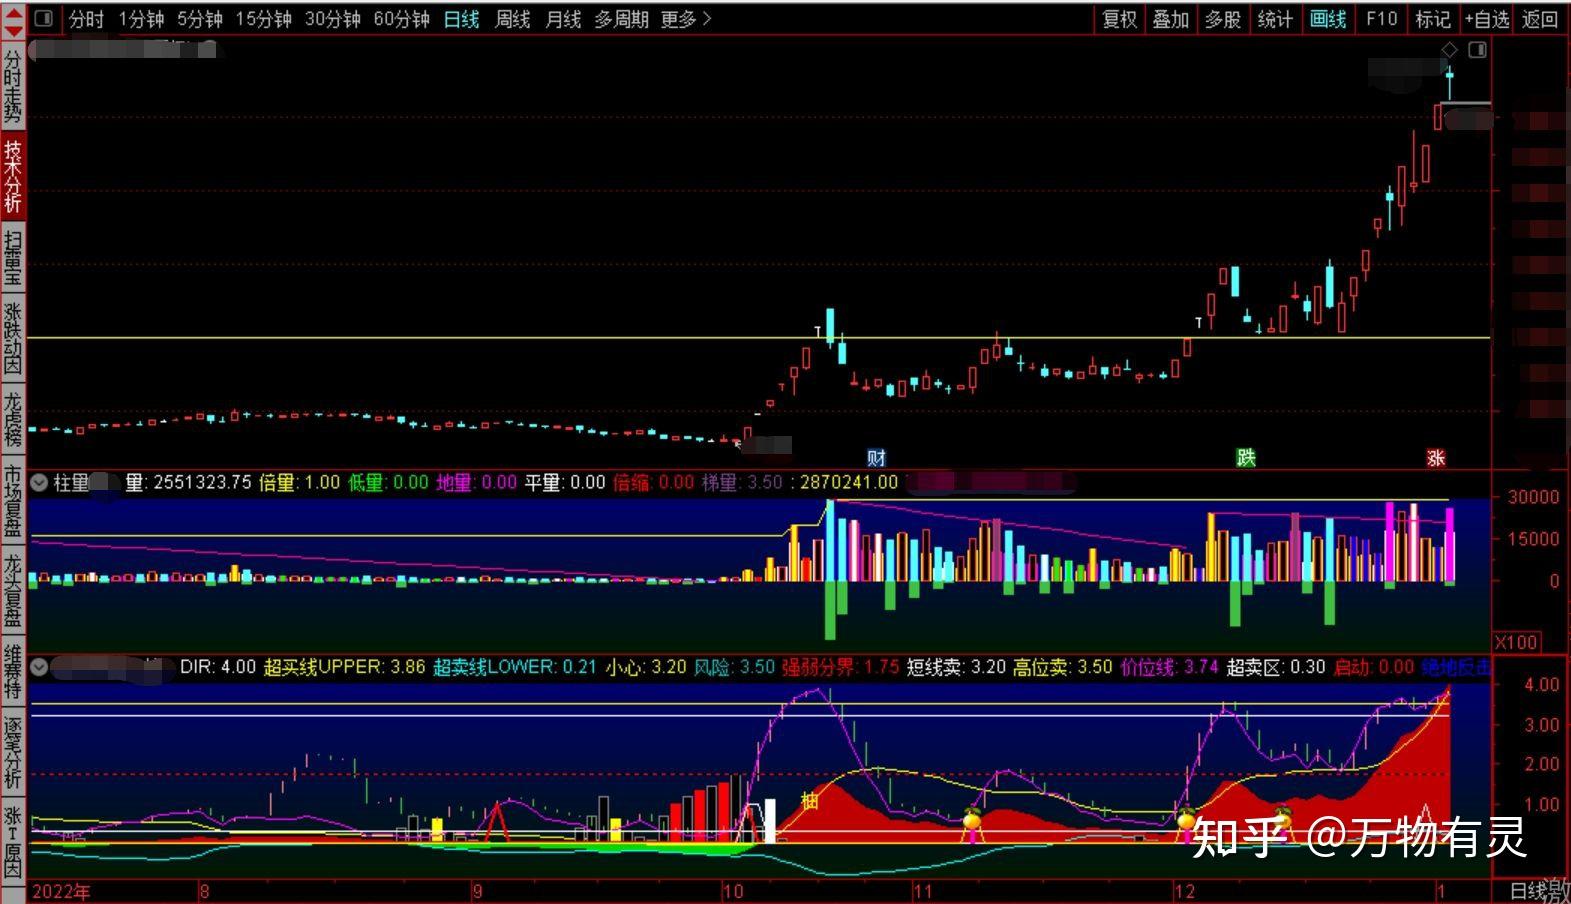The height and width of the screenshot is (904, 1571).
Task: Click the 返回 back button
Action: click(1540, 19)
